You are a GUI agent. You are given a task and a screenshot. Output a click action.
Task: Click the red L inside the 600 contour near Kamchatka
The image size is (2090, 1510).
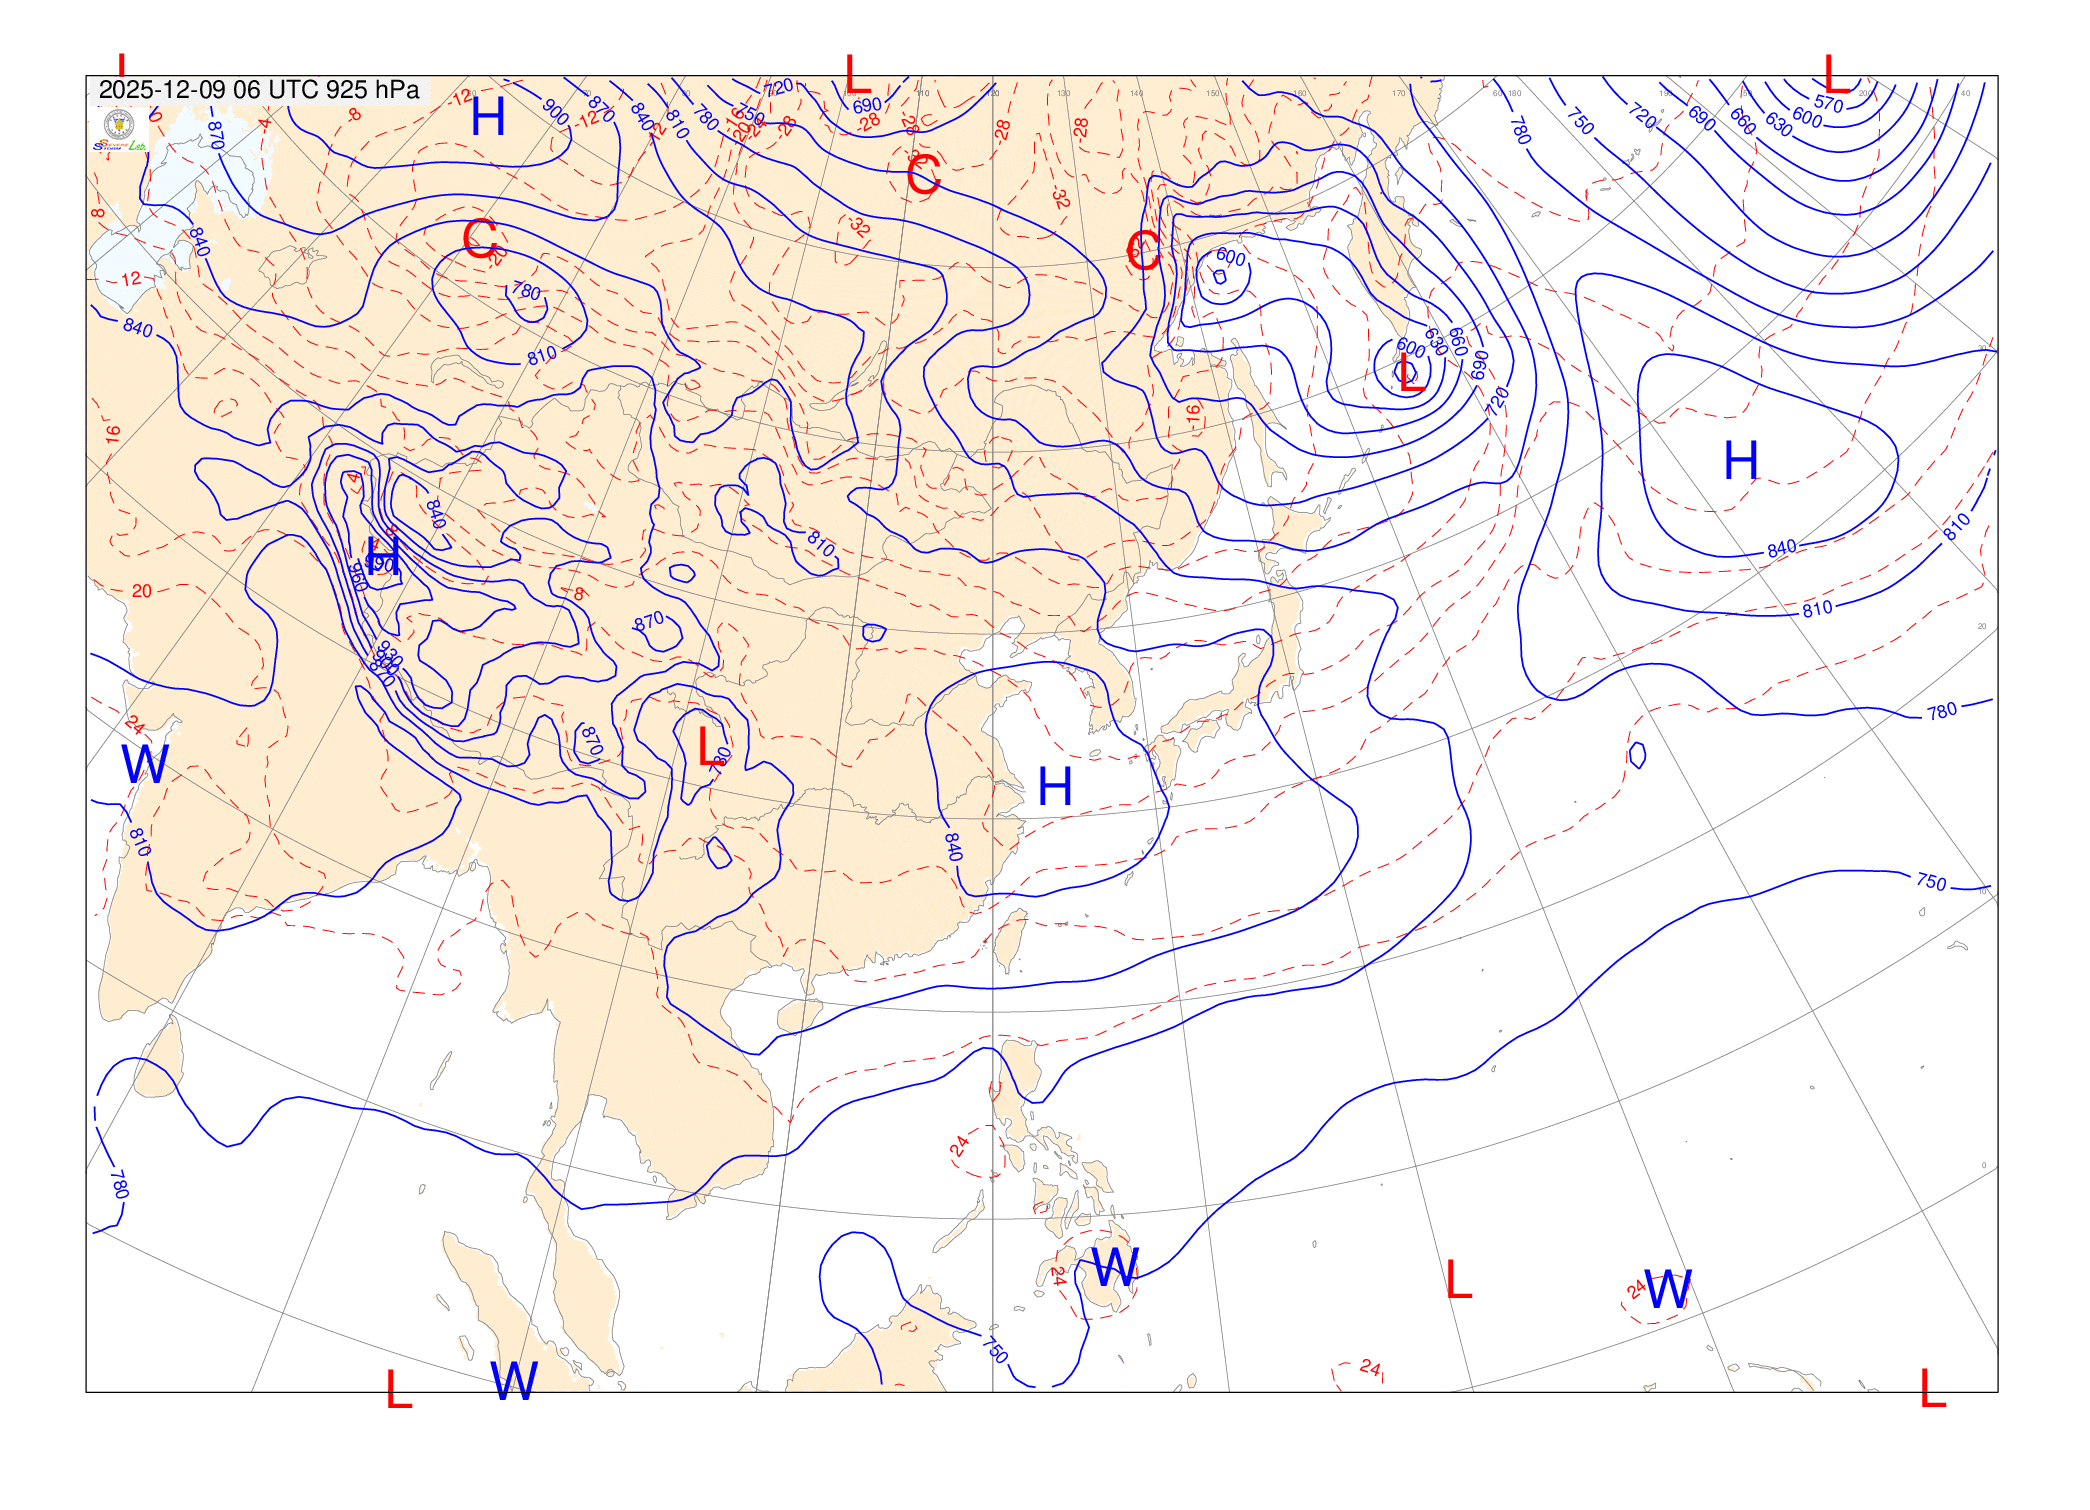1410,374
